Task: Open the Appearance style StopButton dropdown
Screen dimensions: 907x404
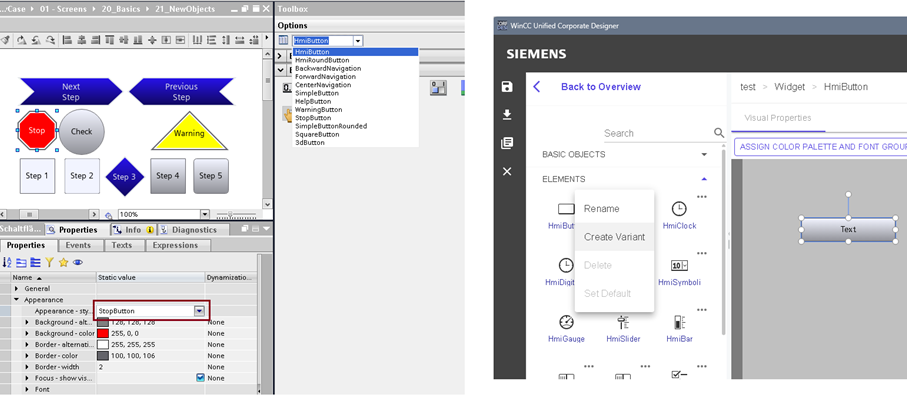Action: click(x=199, y=311)
